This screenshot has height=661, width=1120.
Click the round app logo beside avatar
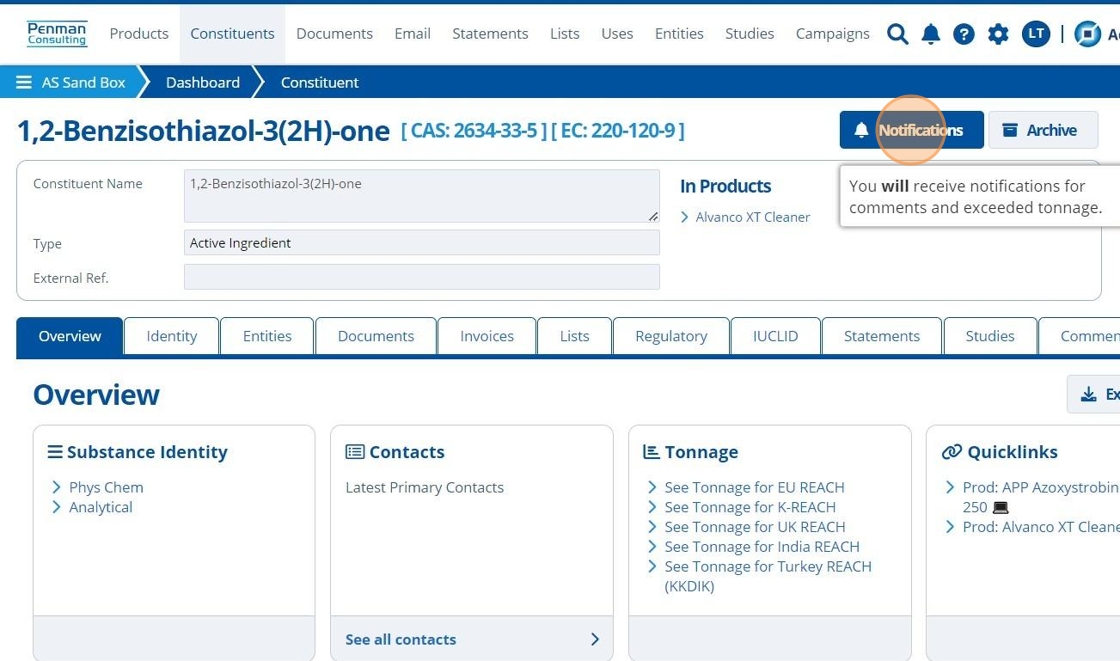pyautogui.click(x=1087, y=34)
